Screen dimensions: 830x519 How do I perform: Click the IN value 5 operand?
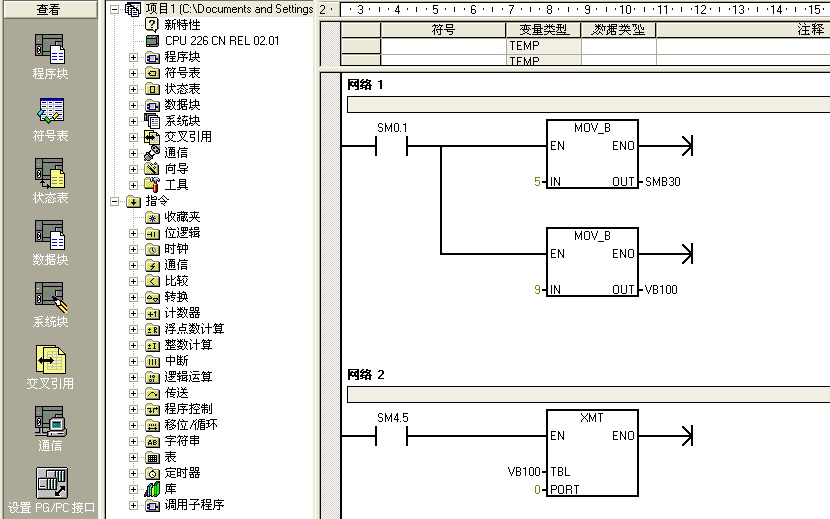(537, 182)
